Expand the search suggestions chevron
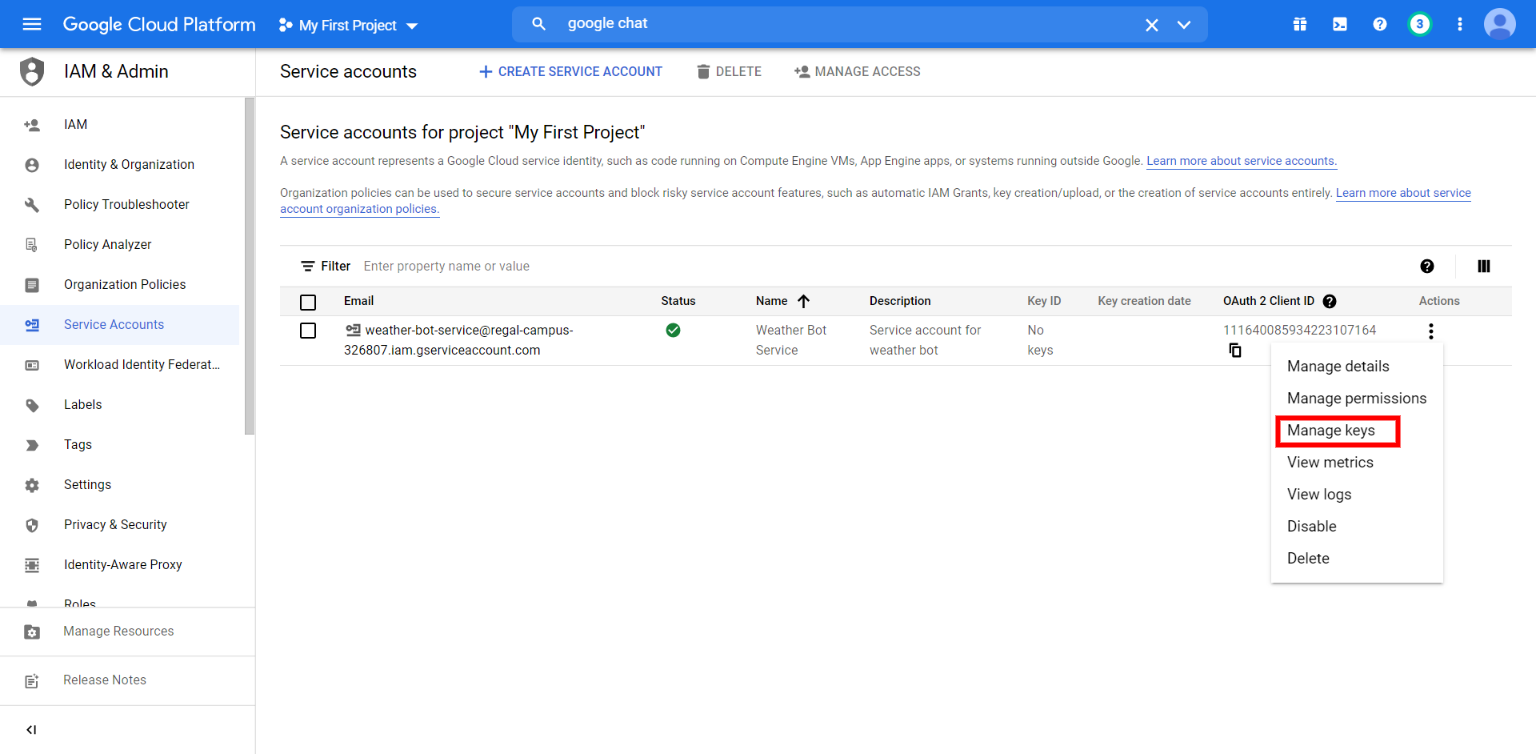This screenshot has width=1536, height=754. 1184,24
